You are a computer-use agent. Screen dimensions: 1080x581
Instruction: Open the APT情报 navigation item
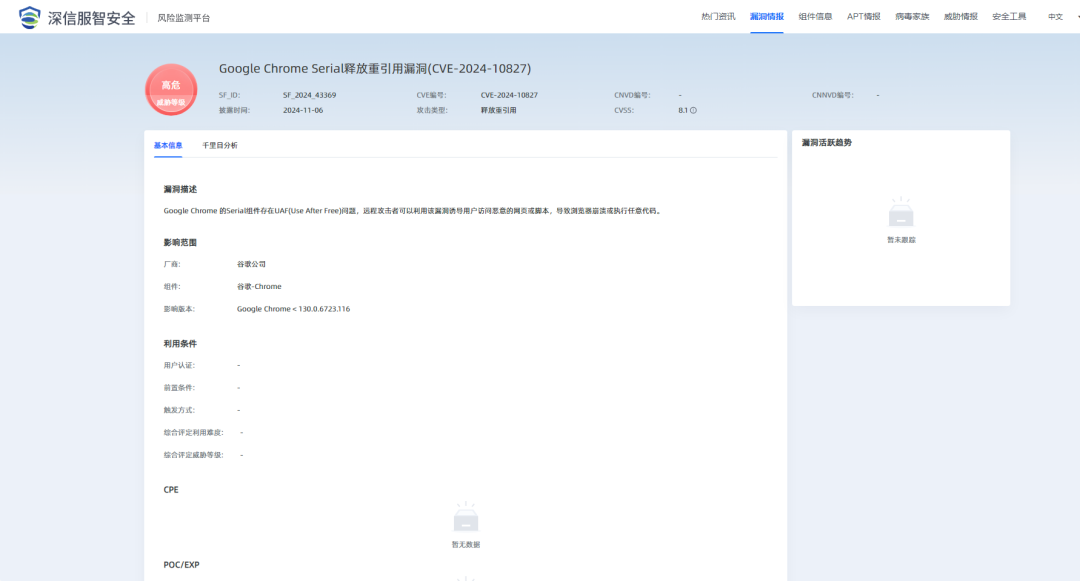point(864,17)
